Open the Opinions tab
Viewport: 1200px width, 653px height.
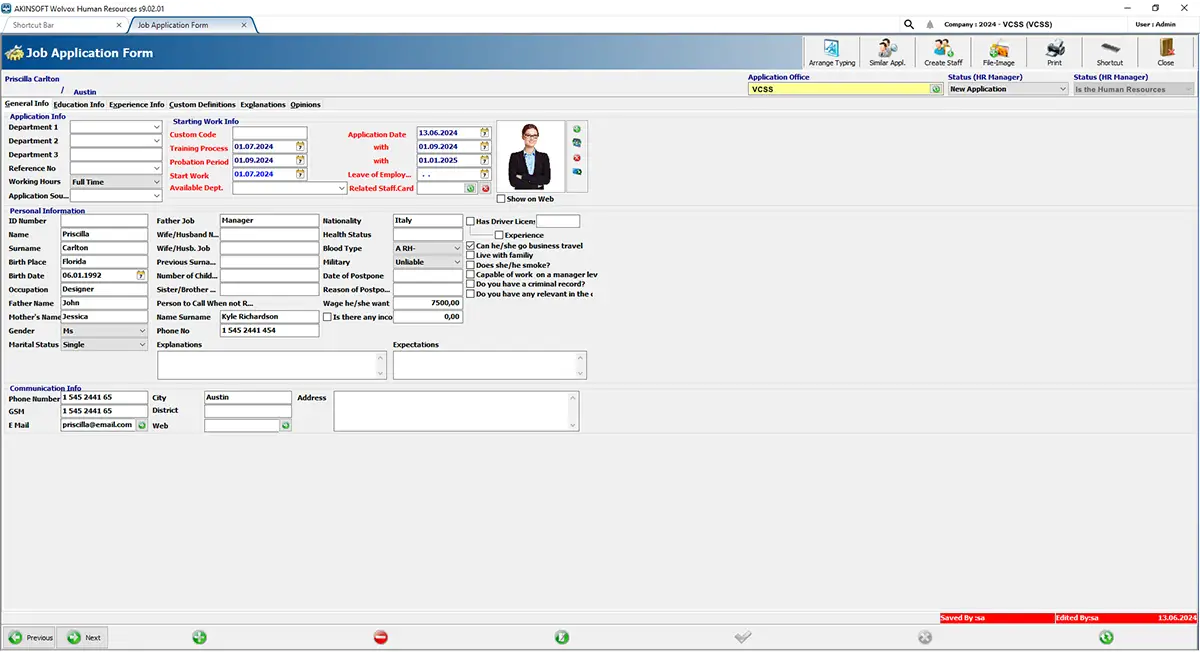[x=306, y=104]
